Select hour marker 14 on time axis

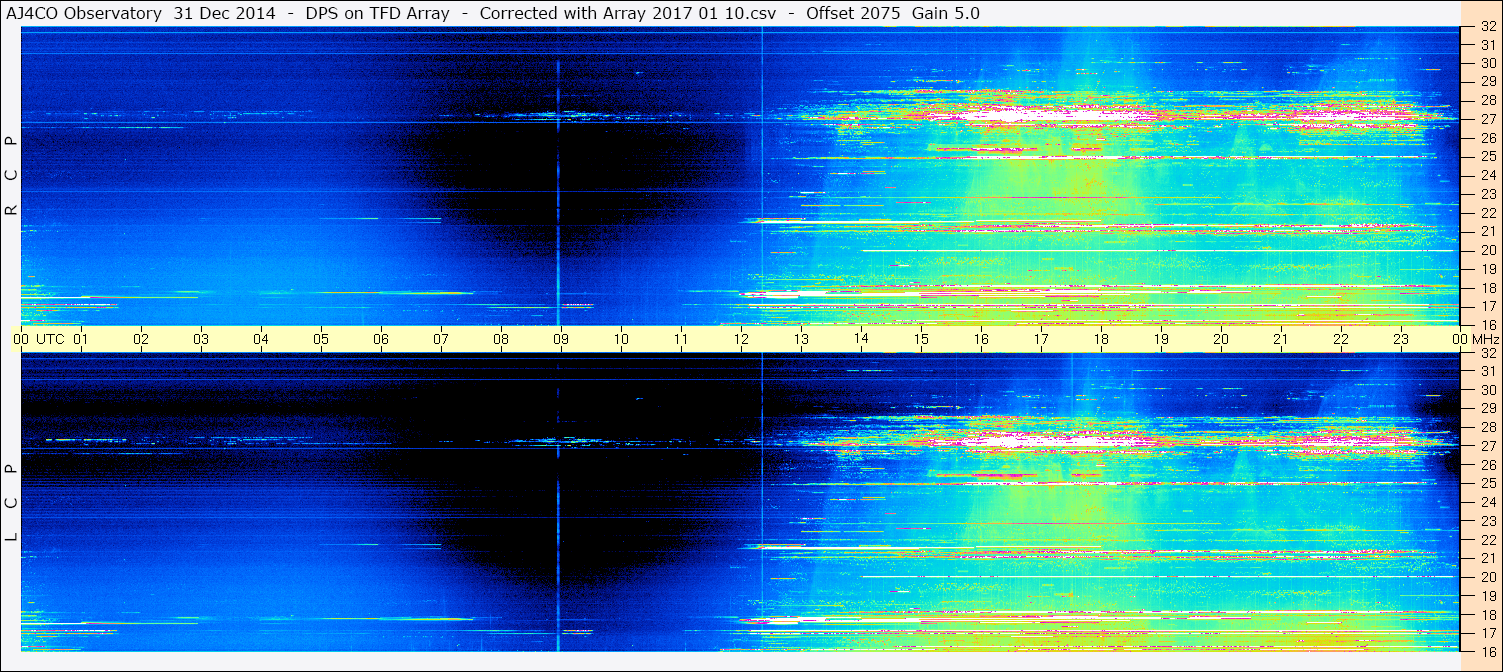(x=861, y=339)
